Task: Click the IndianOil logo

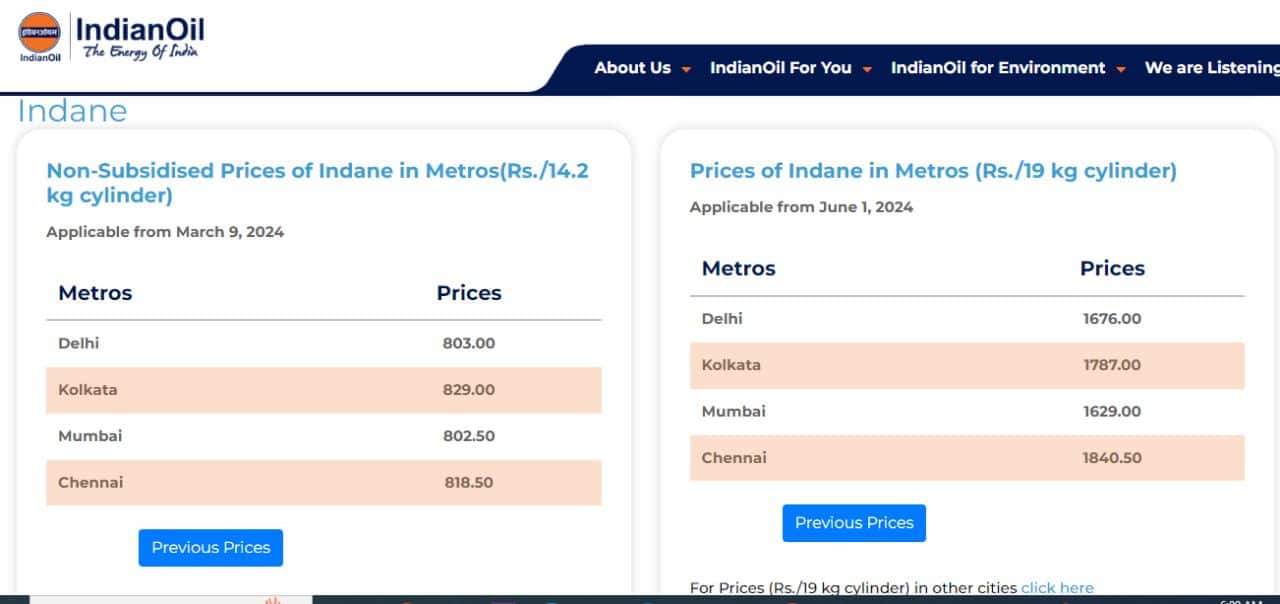Action: 110,38
